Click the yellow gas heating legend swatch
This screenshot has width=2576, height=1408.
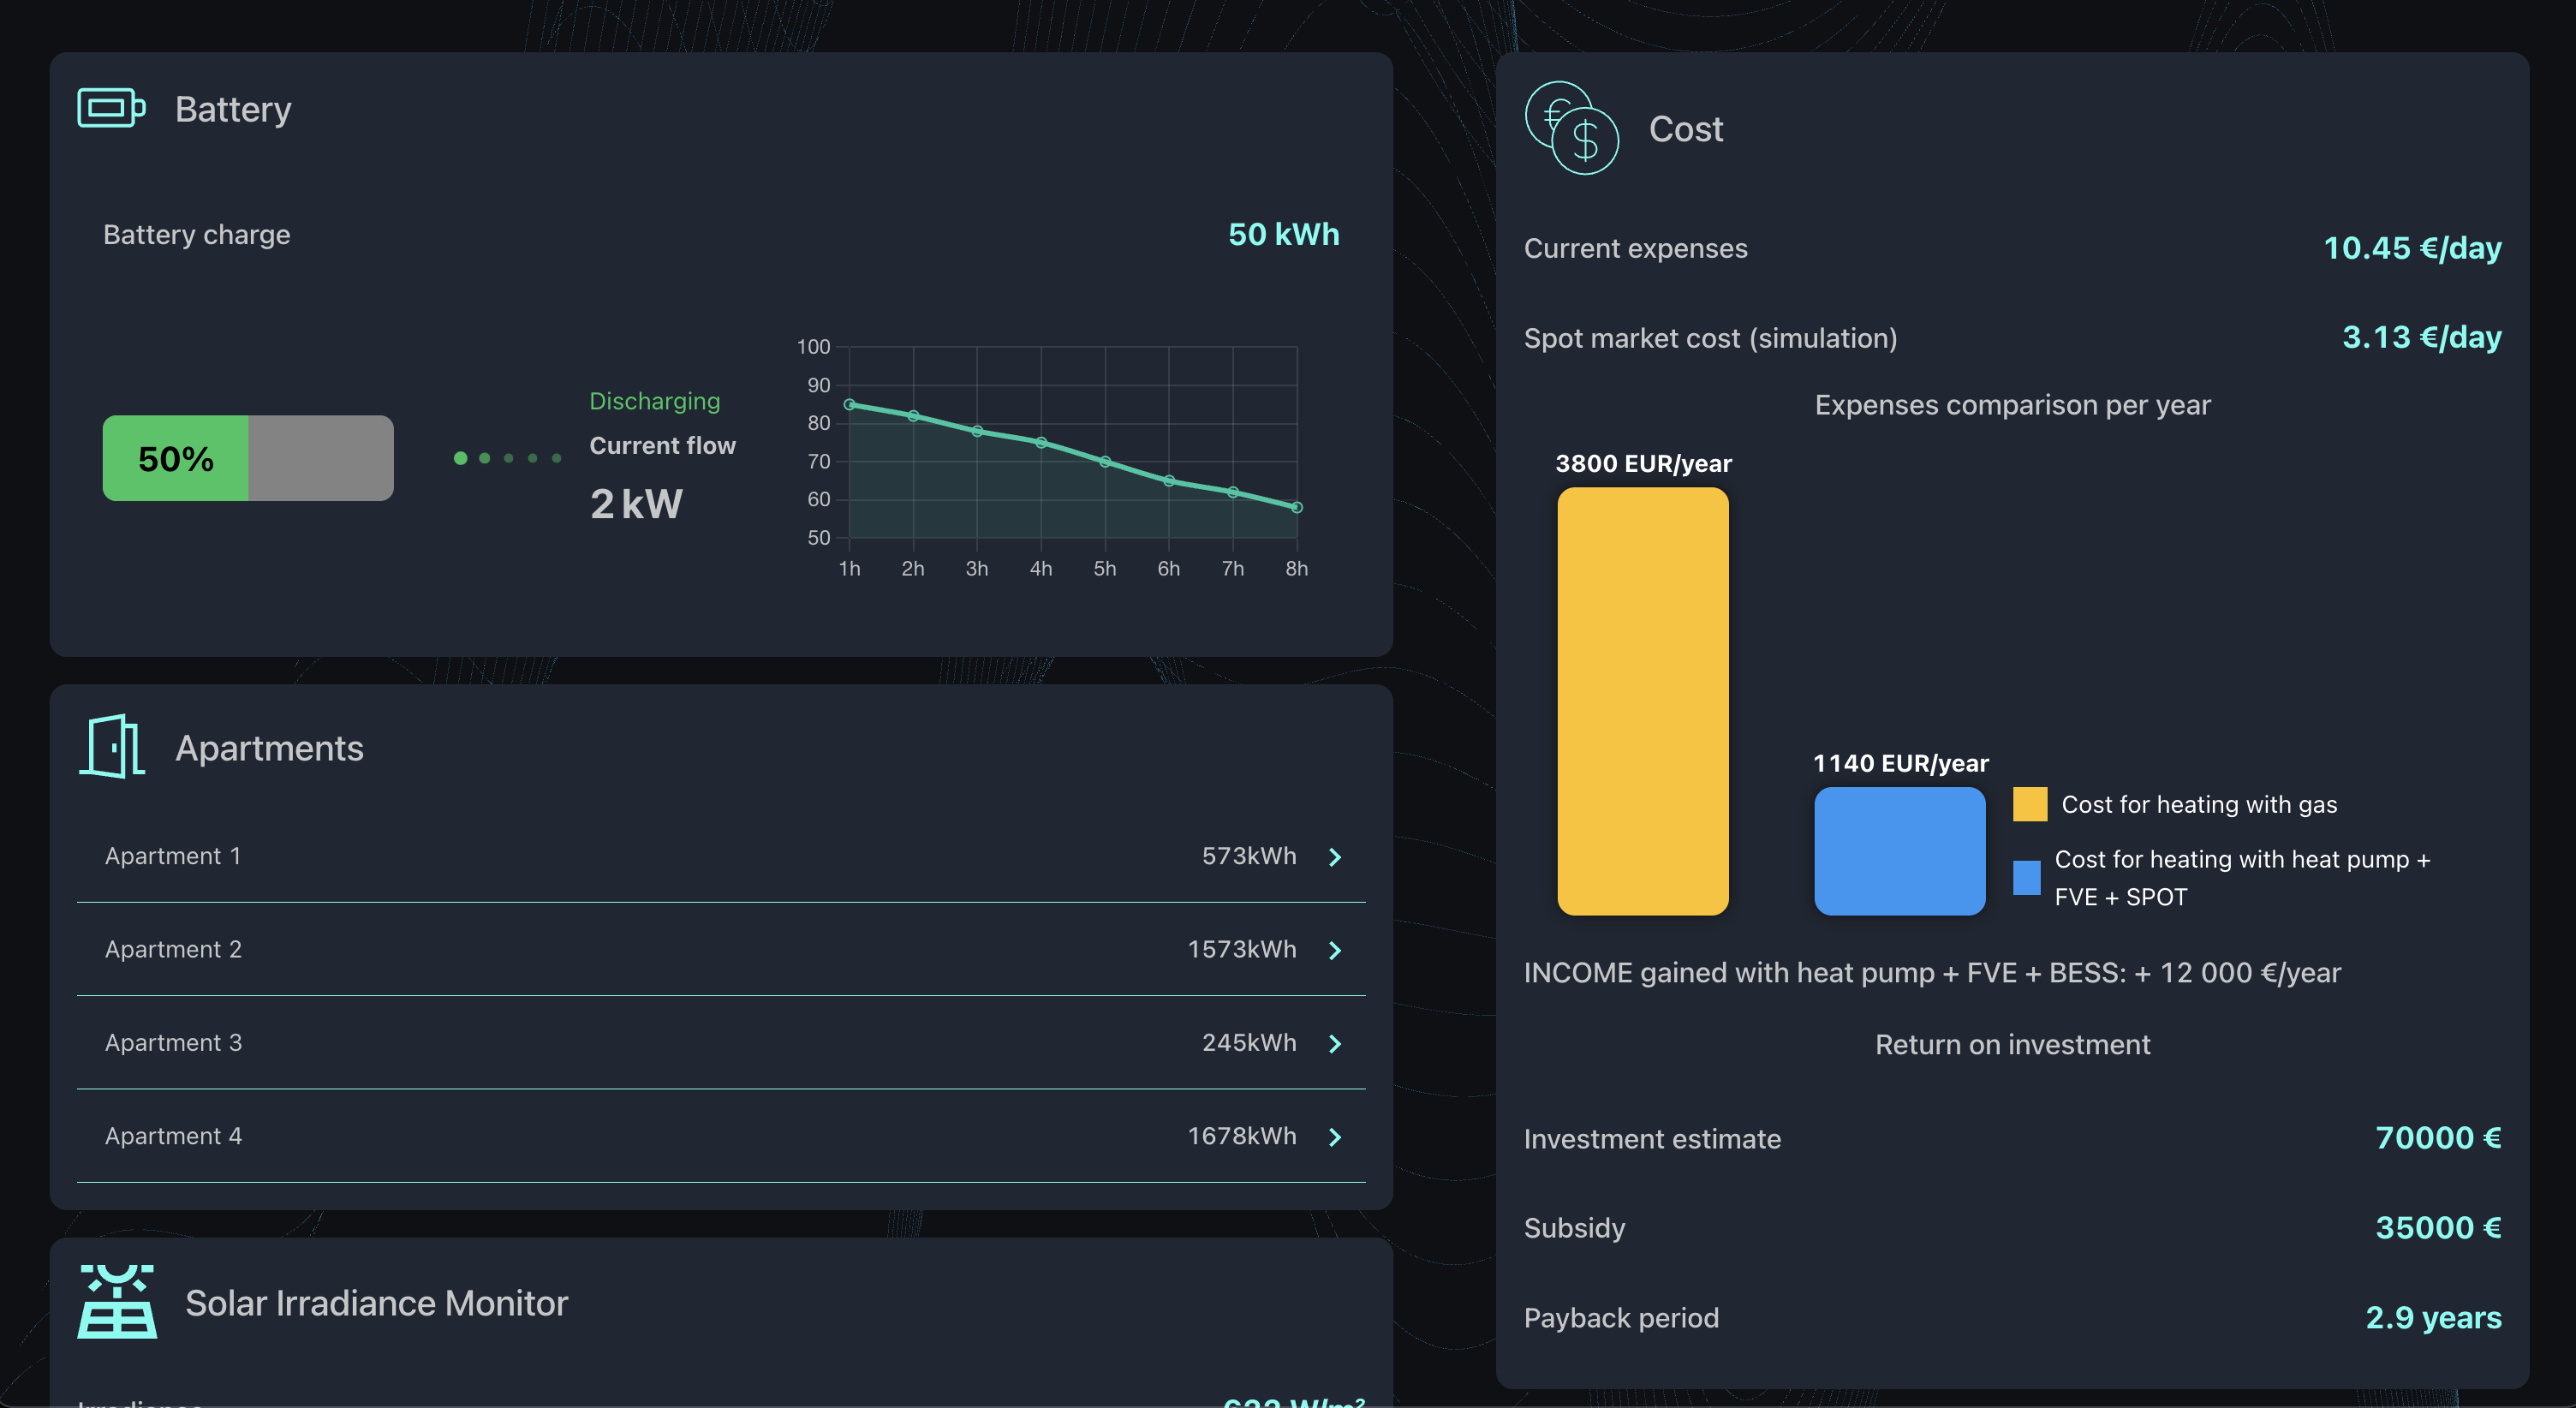coord(2029,804)
